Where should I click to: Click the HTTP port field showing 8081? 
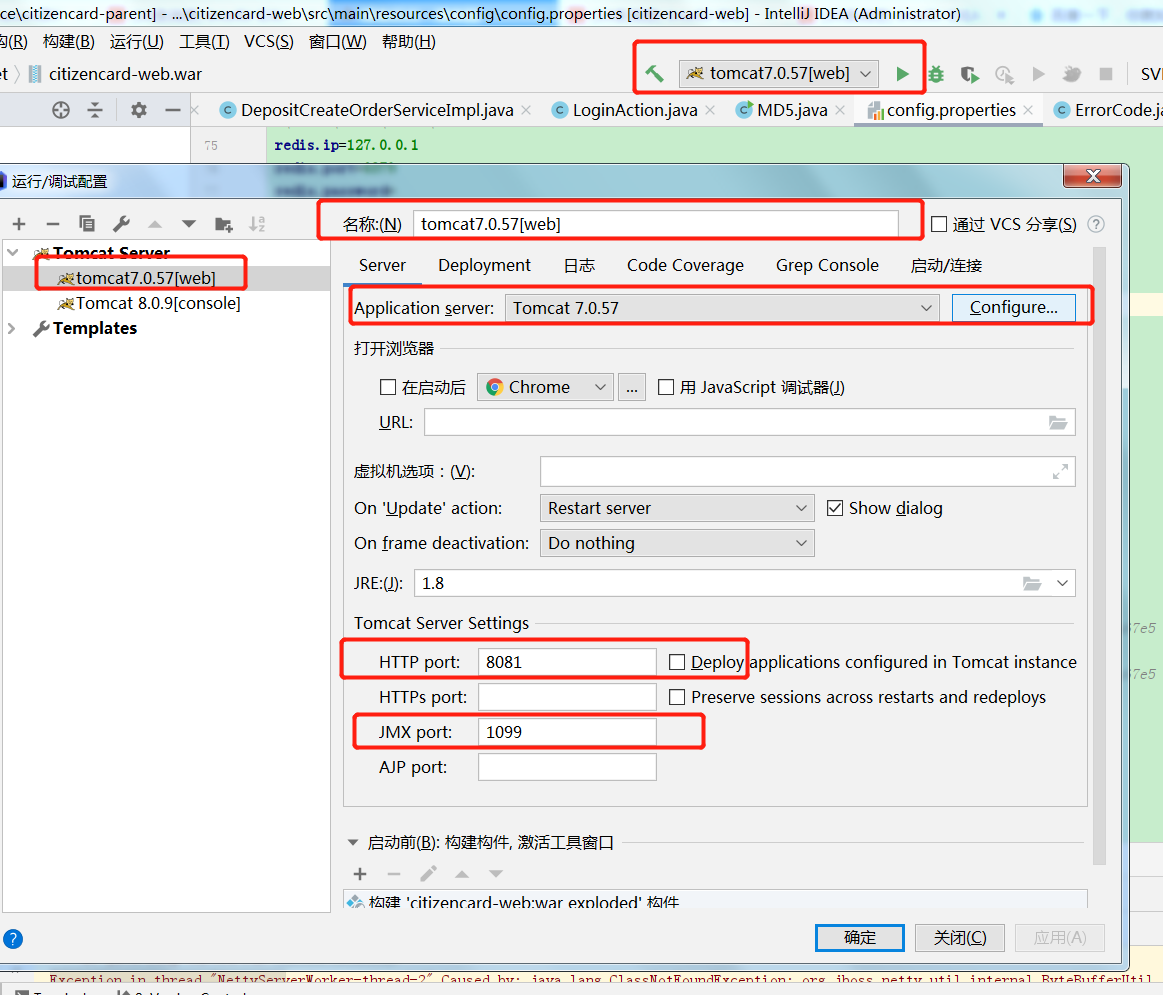567,662
